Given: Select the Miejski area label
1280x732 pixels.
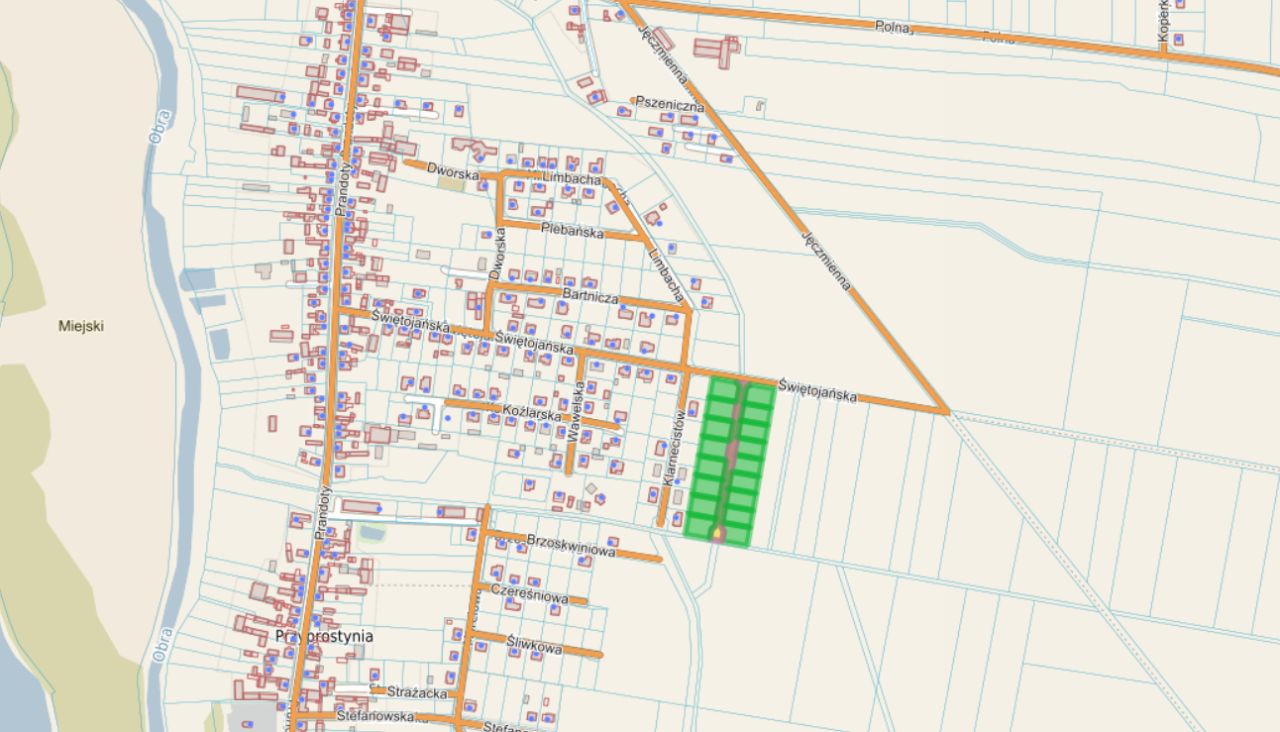Looking at the screenshot, I should click(81, 325).
